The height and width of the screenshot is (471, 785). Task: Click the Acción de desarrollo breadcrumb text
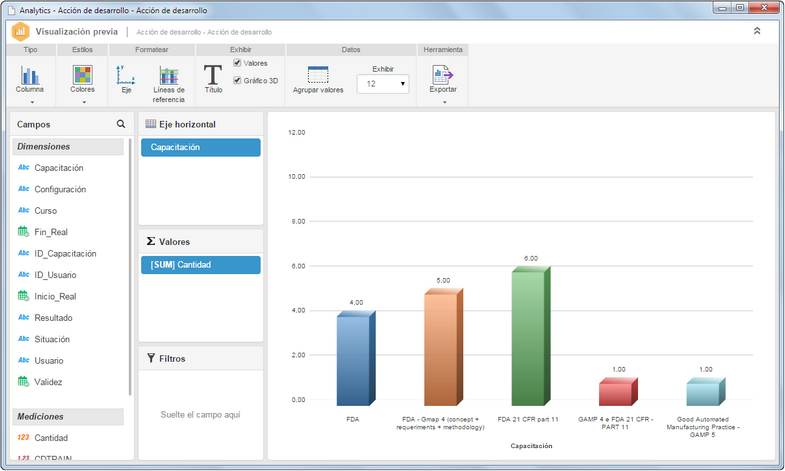(204, 32)
